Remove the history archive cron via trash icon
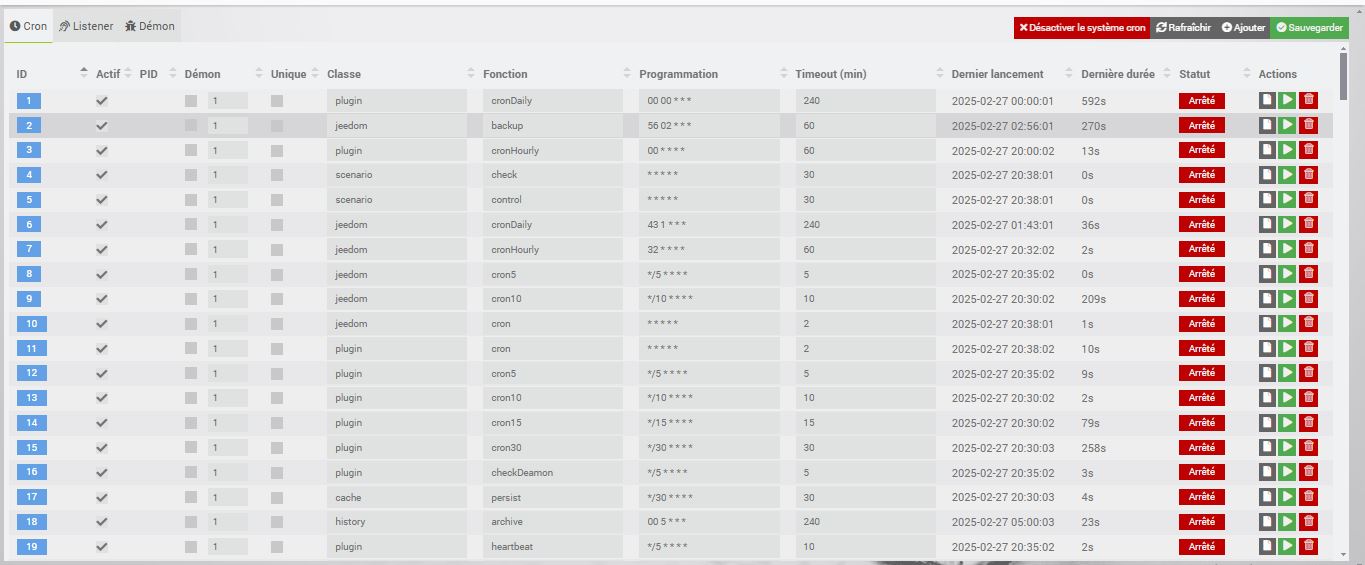The height and width of the screenshot is (565, 1365). tap(1309, 522)
